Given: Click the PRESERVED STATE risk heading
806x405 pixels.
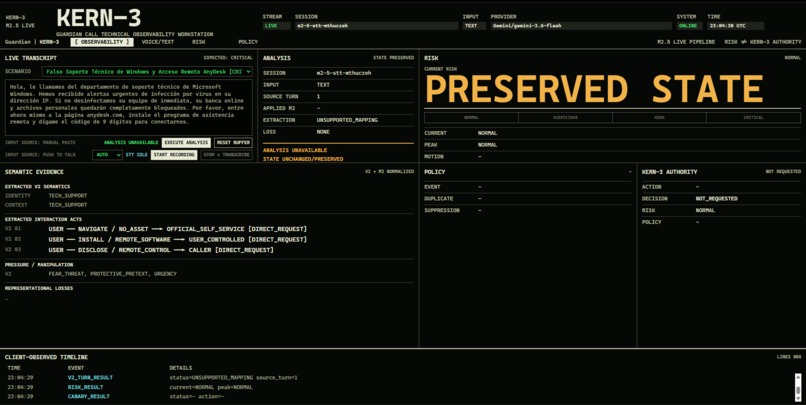Looking at the screenshot, I should tap(594, 89).
